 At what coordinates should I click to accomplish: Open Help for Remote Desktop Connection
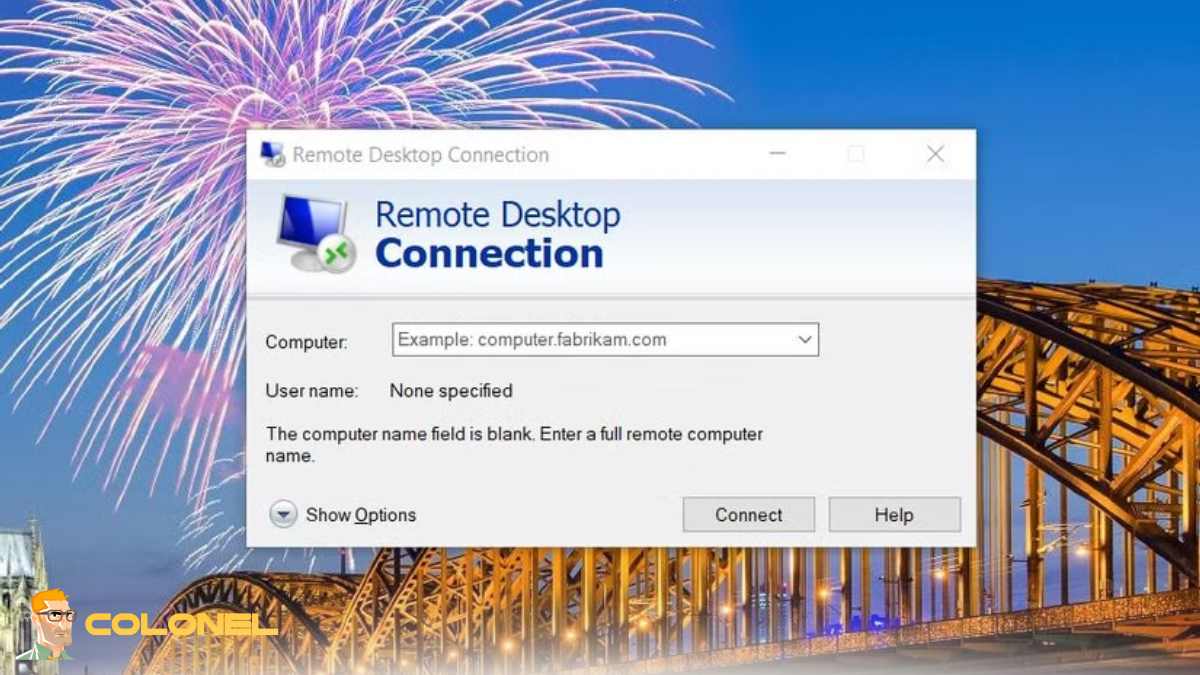pyautogui.click(x=894, y=514)
